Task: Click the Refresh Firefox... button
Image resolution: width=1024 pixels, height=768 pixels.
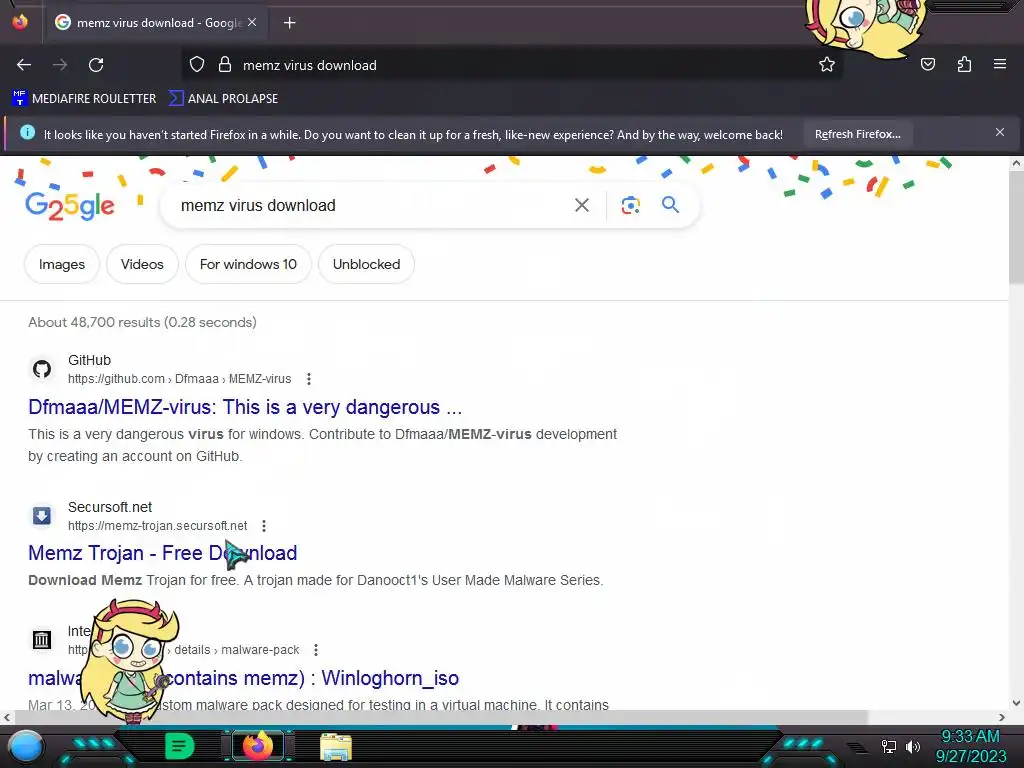Action: point(857,134)
